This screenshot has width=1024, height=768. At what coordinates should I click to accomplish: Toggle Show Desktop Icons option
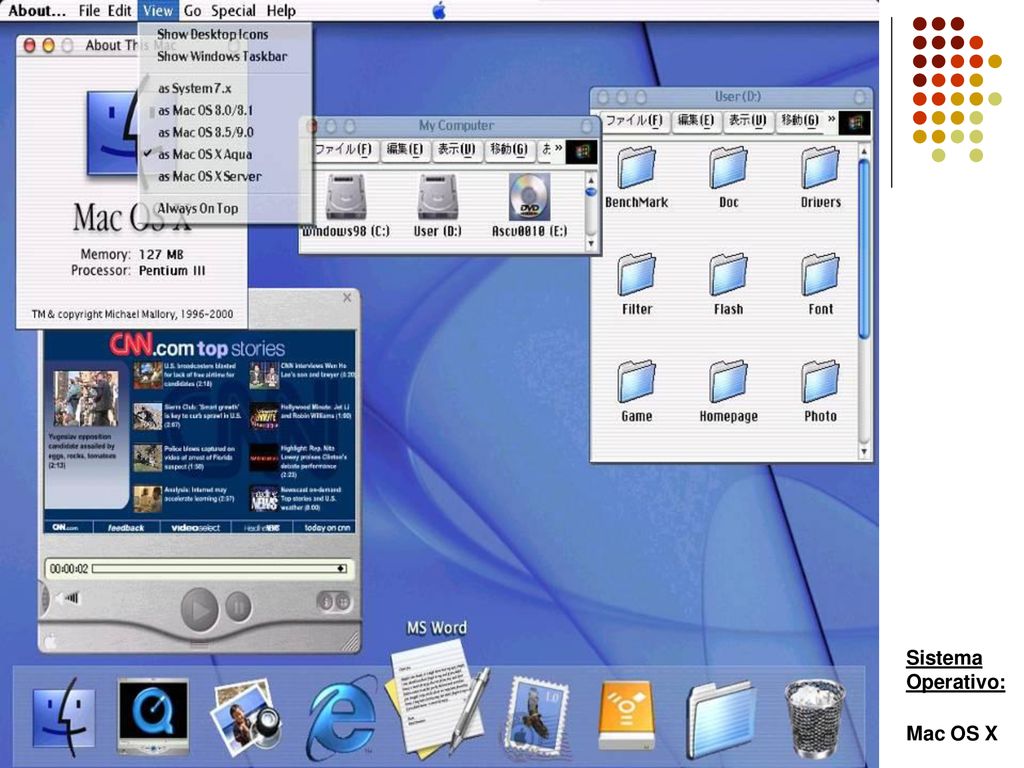tap(213, 34)
